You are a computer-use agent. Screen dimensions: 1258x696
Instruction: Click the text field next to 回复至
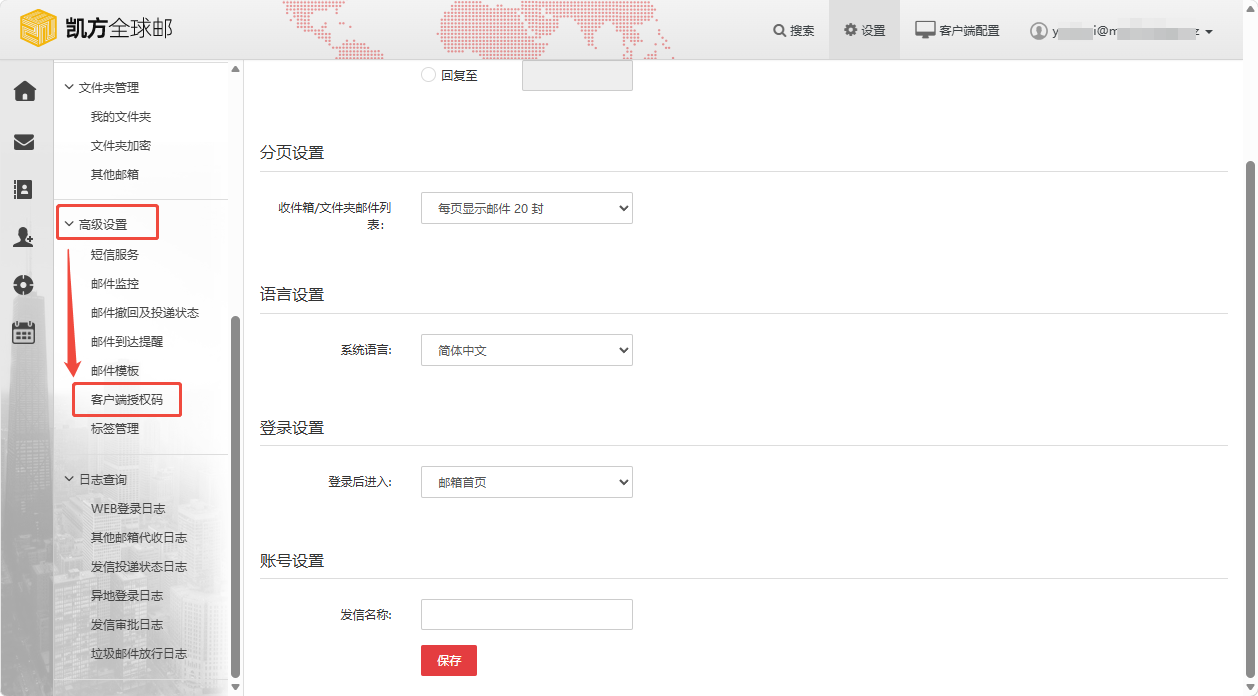click(x=577, y=75)
